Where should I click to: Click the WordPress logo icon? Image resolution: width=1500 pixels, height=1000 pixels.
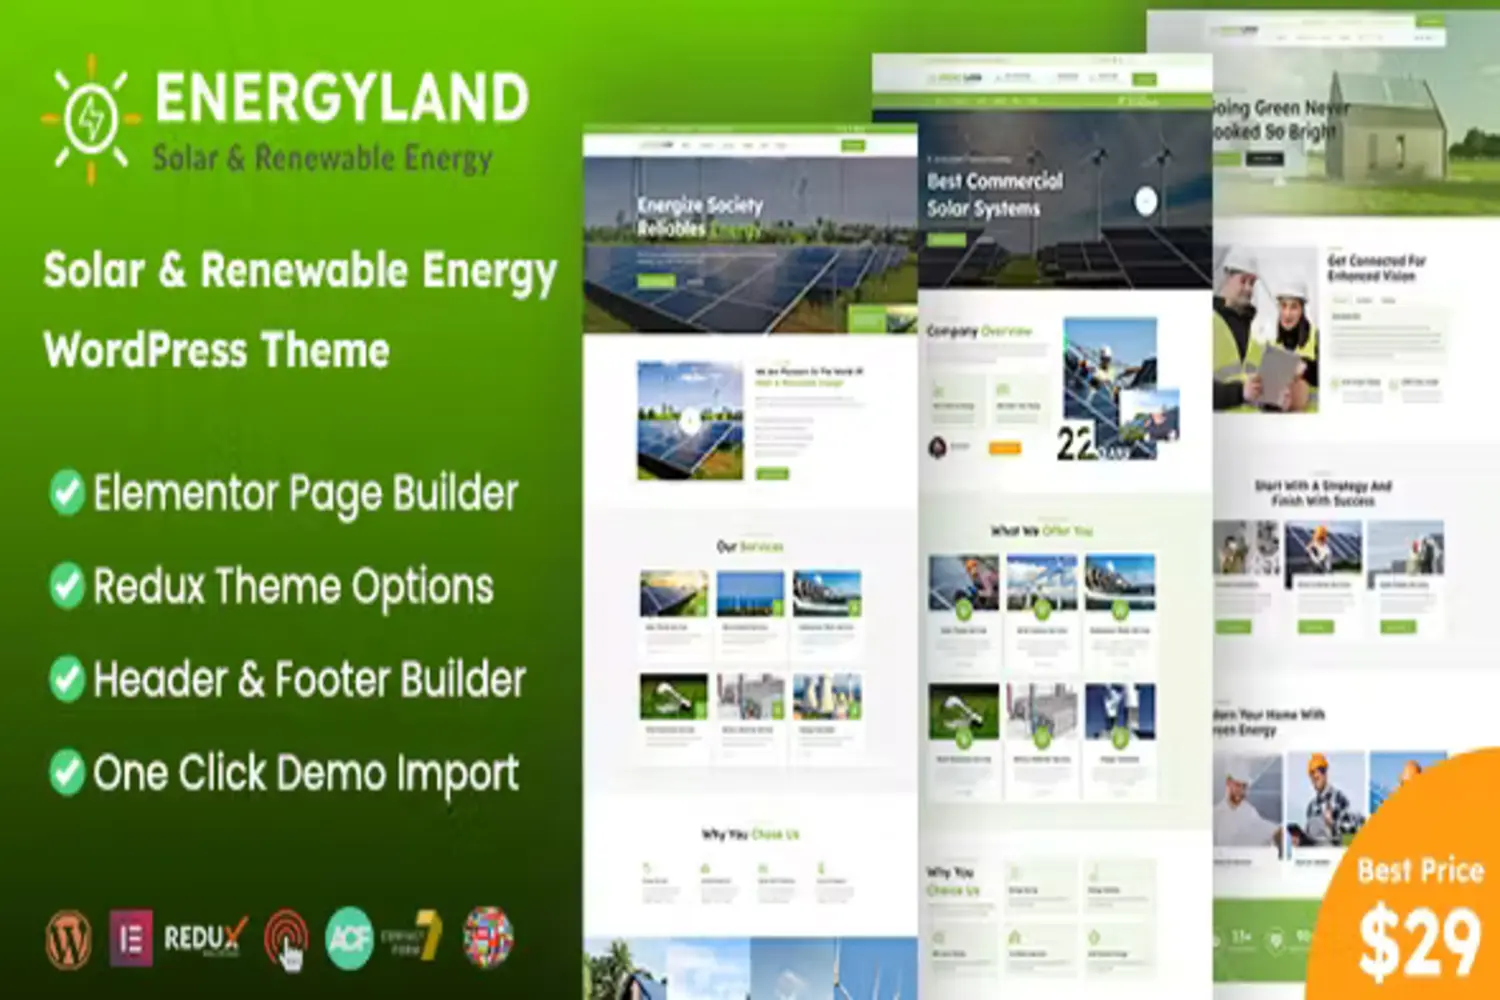point(68,939)
